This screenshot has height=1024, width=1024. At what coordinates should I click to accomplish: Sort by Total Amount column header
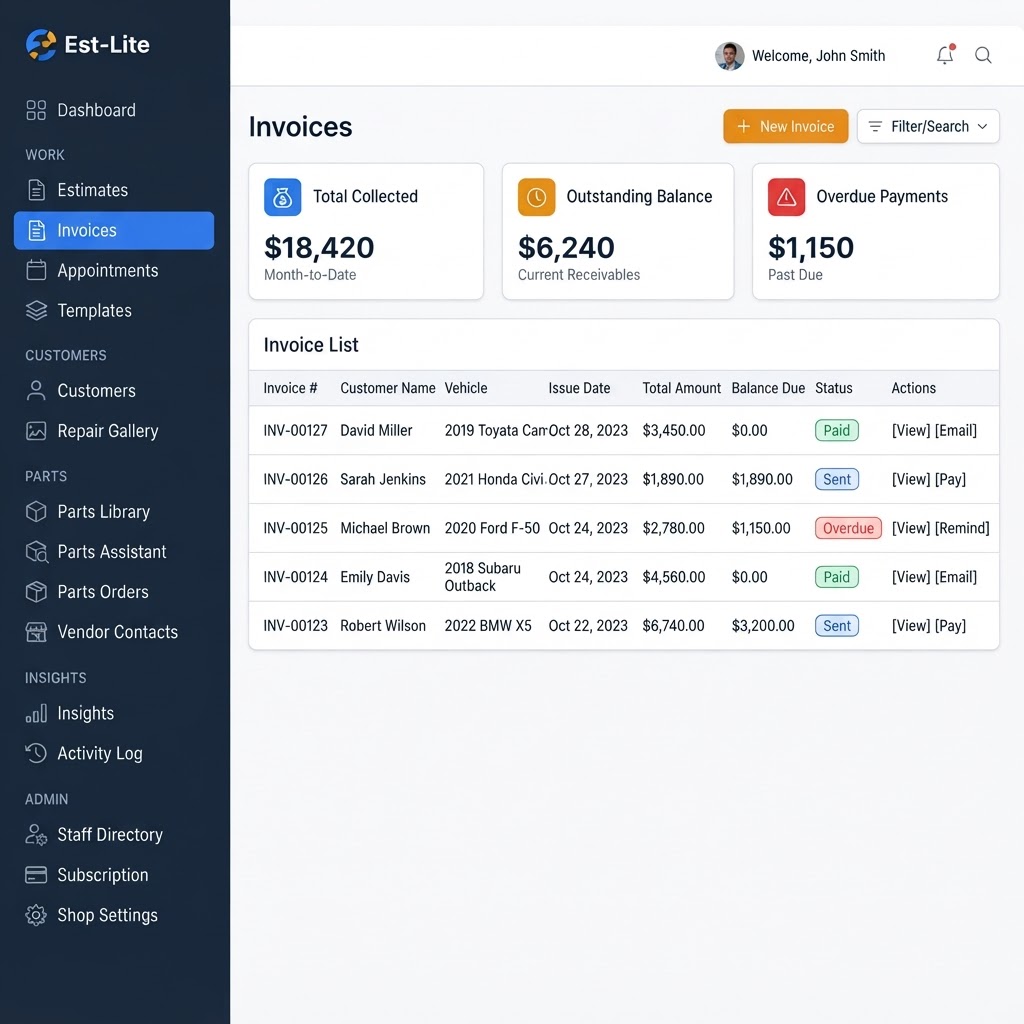[682, 388]
